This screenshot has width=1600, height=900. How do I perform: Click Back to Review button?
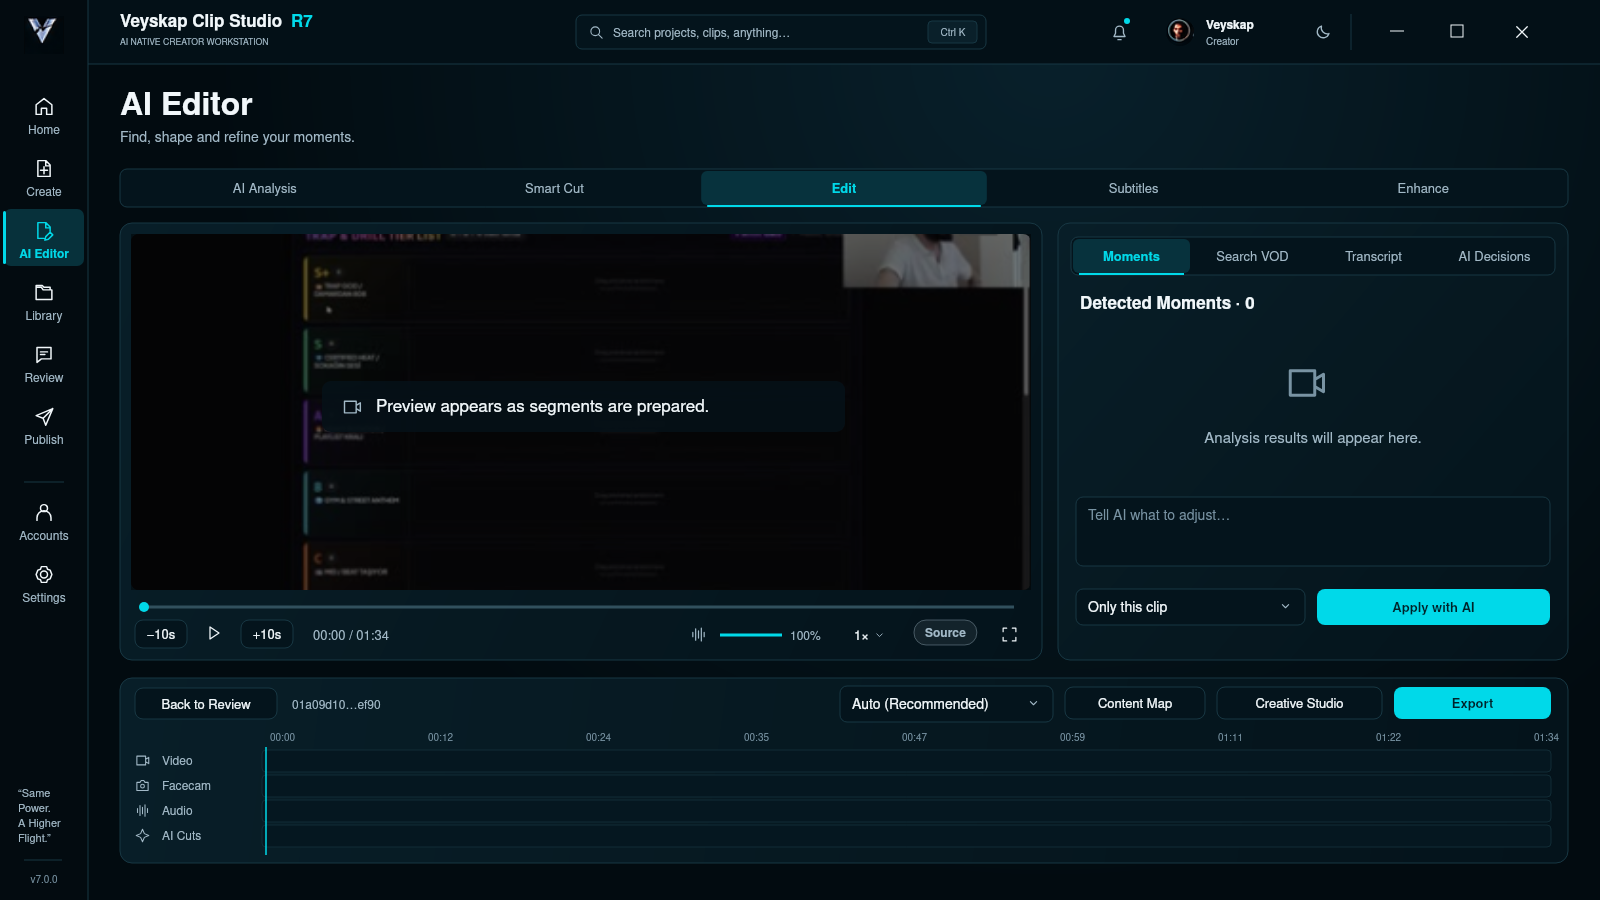(x=206, y=704)
